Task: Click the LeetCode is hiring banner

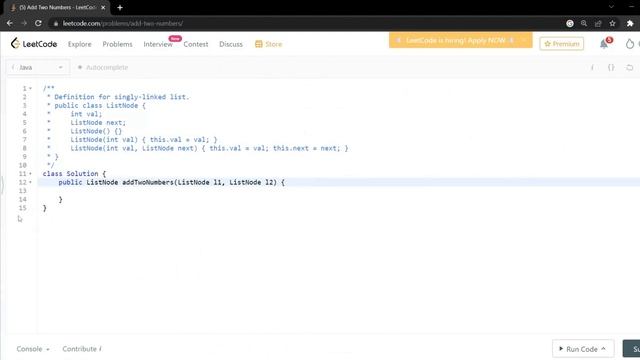Action: [460, 40]
